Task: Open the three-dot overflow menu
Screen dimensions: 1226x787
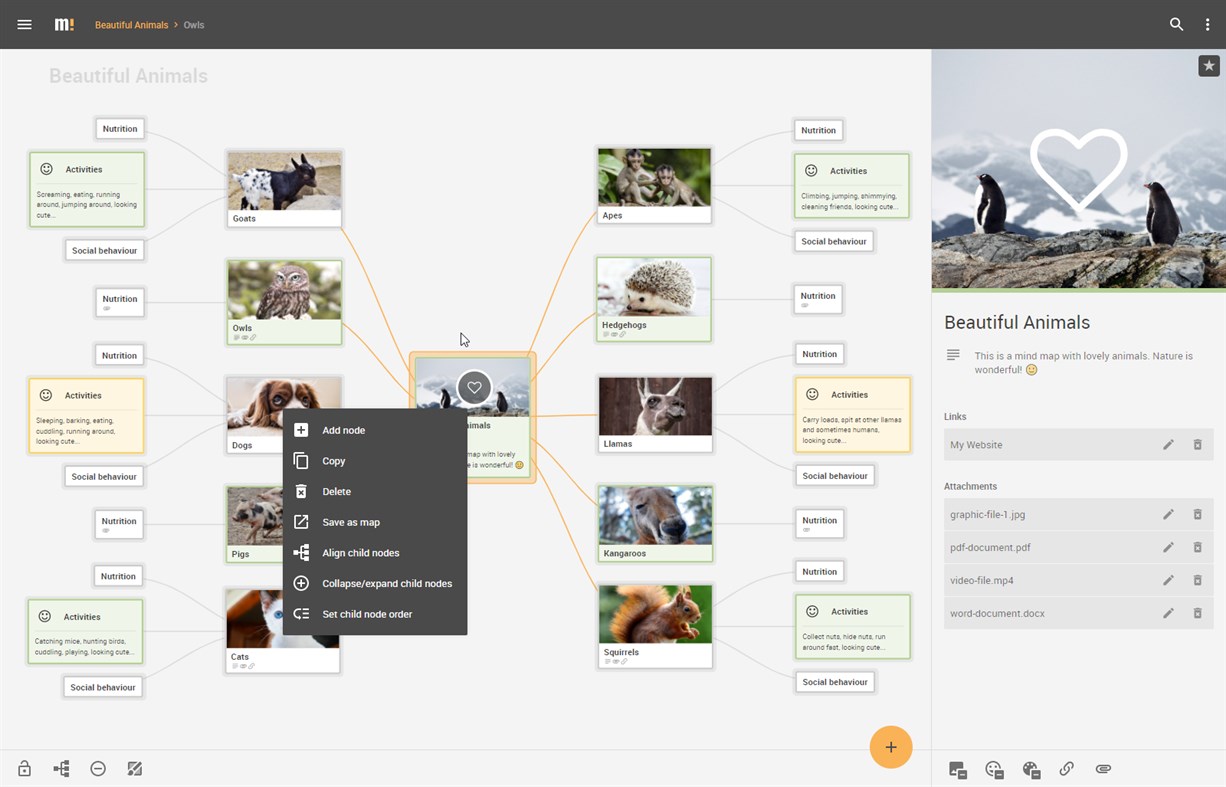Action: pos(1208,24)
